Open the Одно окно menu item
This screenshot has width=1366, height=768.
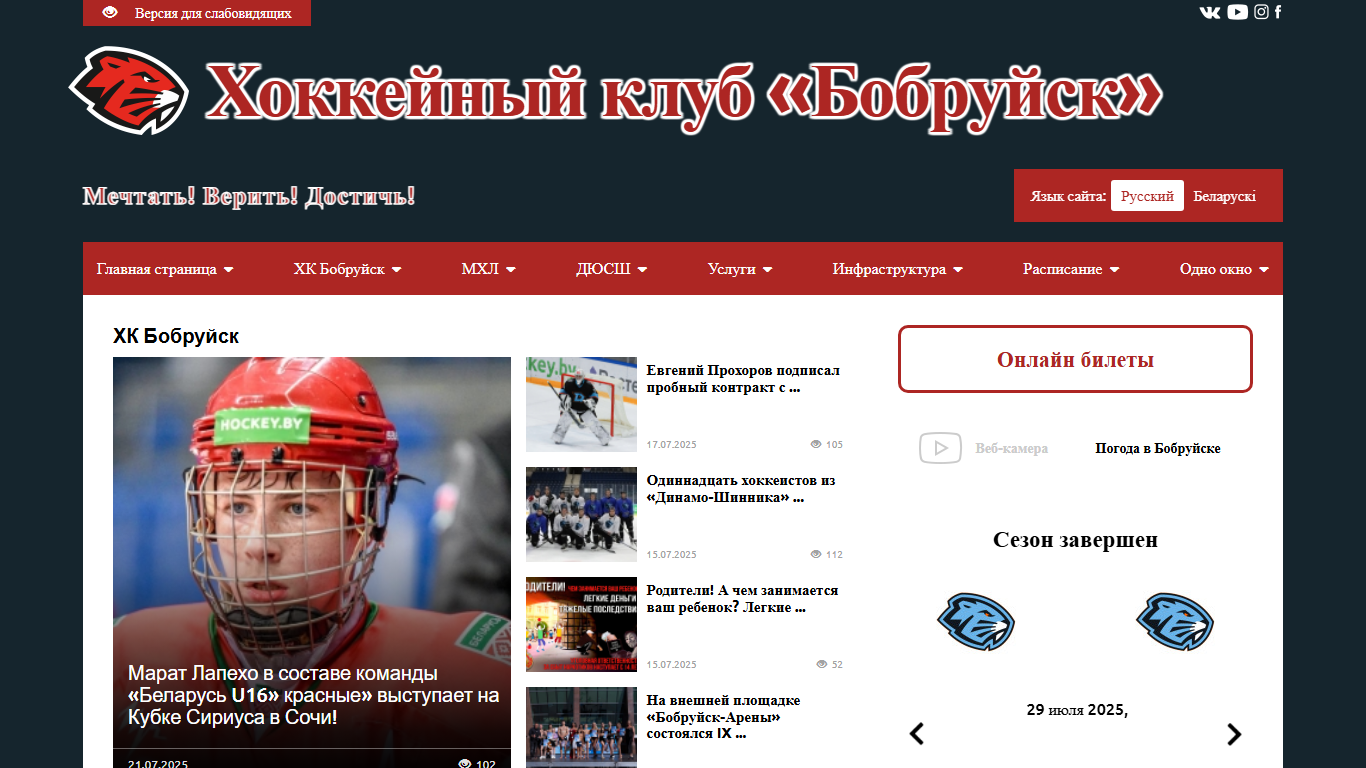pyautogui.click(x=1224, y=269)
